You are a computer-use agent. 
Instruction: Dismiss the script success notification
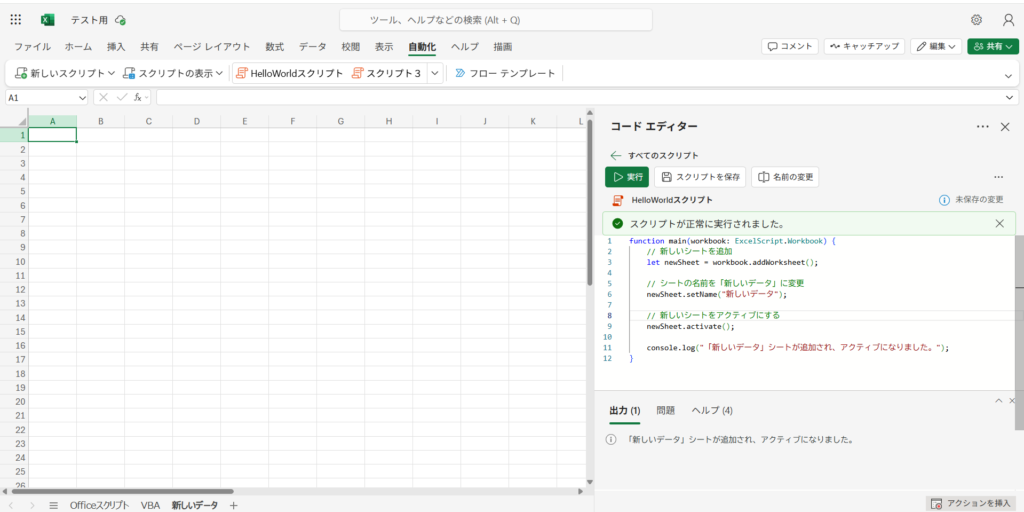point(999,224)
